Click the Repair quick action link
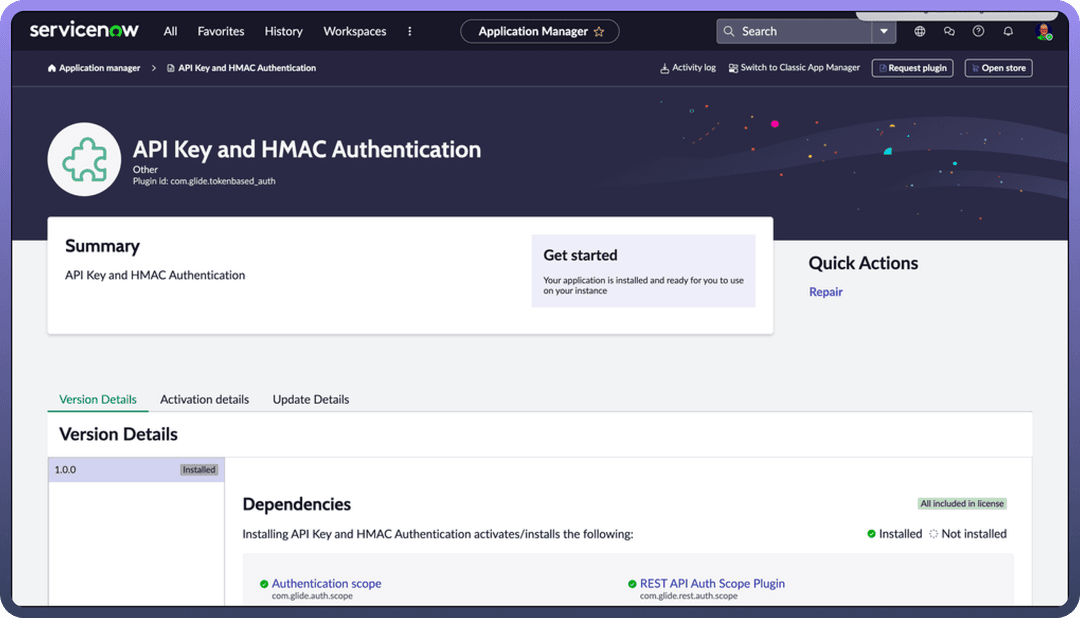 tap(826, 292)
